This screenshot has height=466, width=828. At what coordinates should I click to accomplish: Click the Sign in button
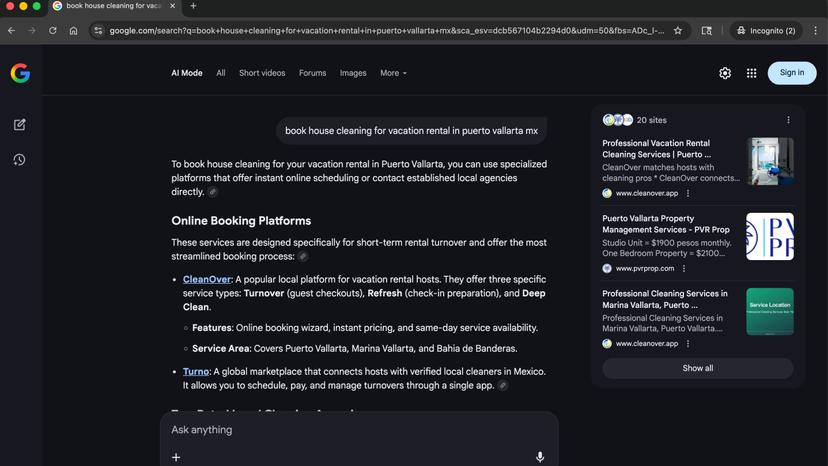[x=791, y=73]
